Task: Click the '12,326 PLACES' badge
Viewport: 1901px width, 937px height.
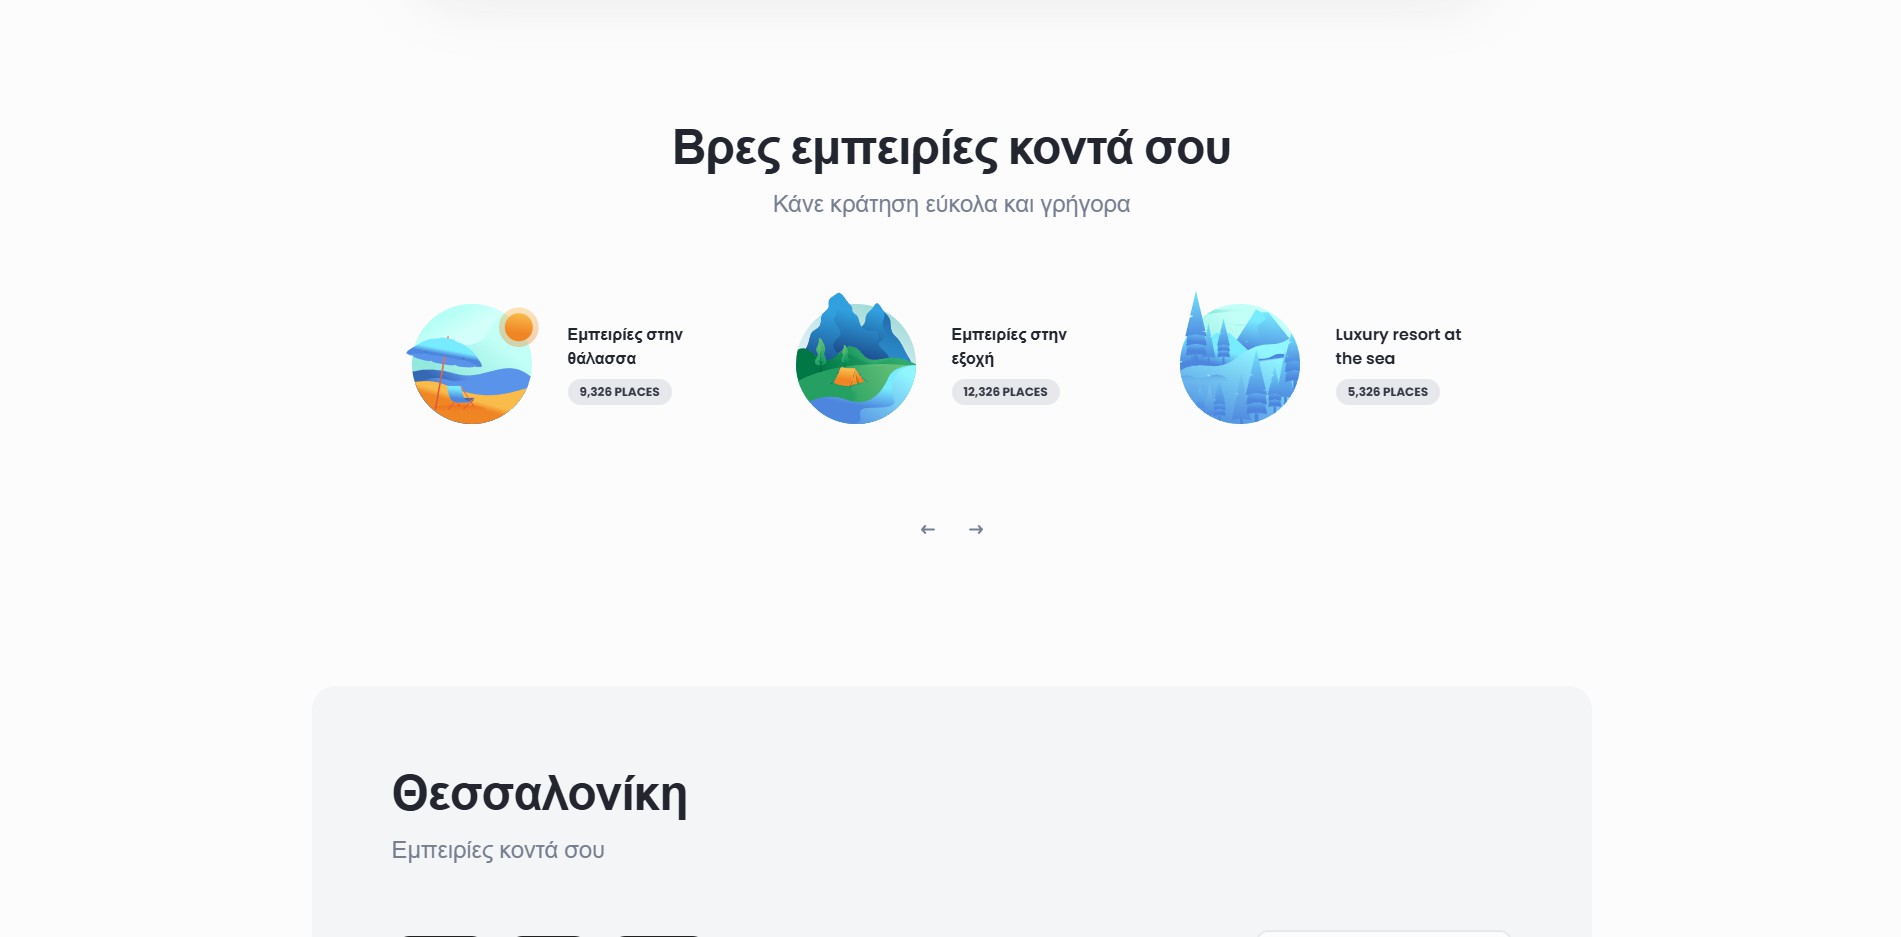Action: (x=1005, y=392)
